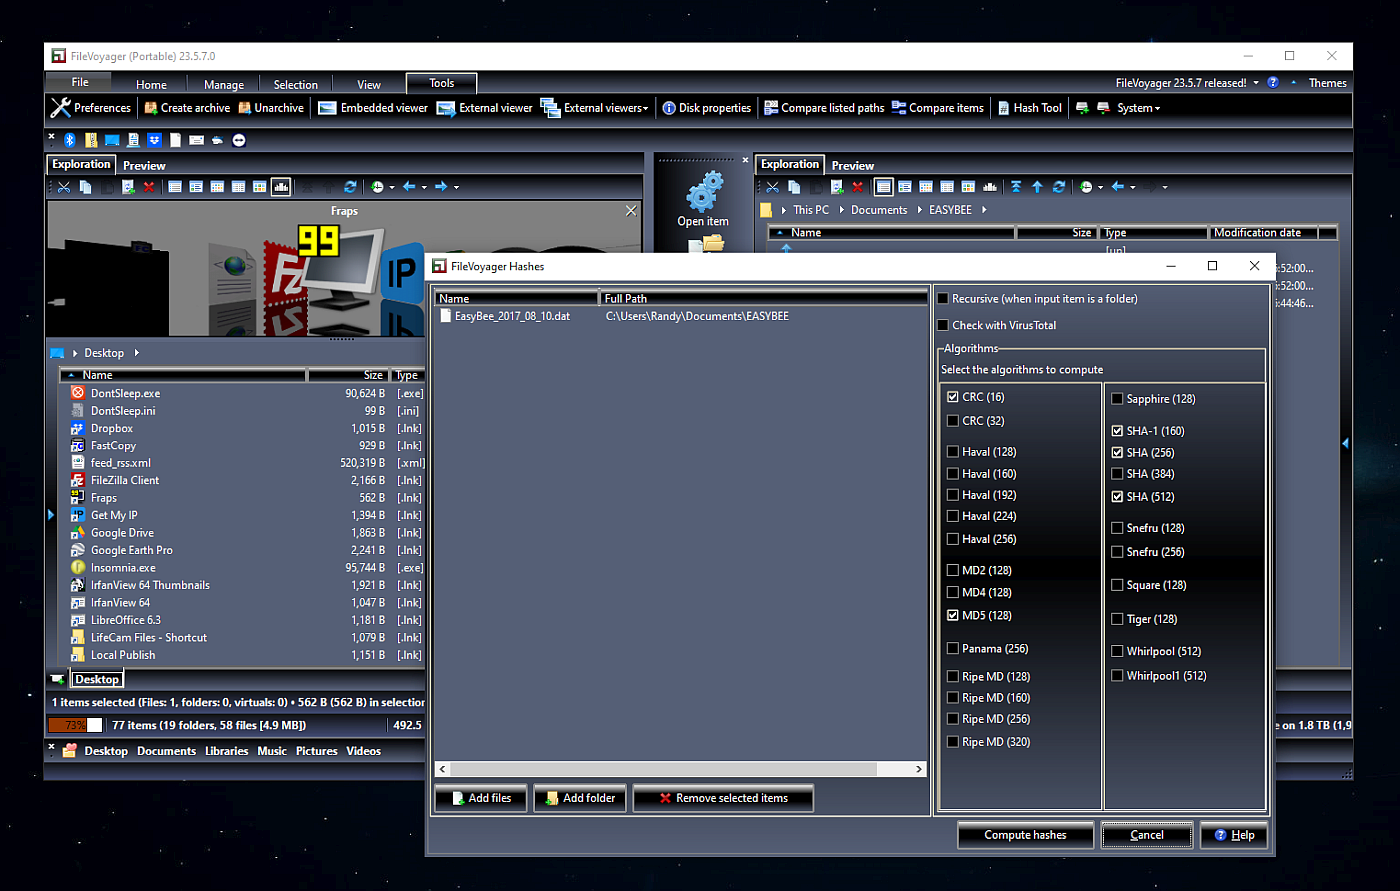Enable Haval (256) algorithm
The width and height of the screenshot is (1400, 891).
[953, 539]
